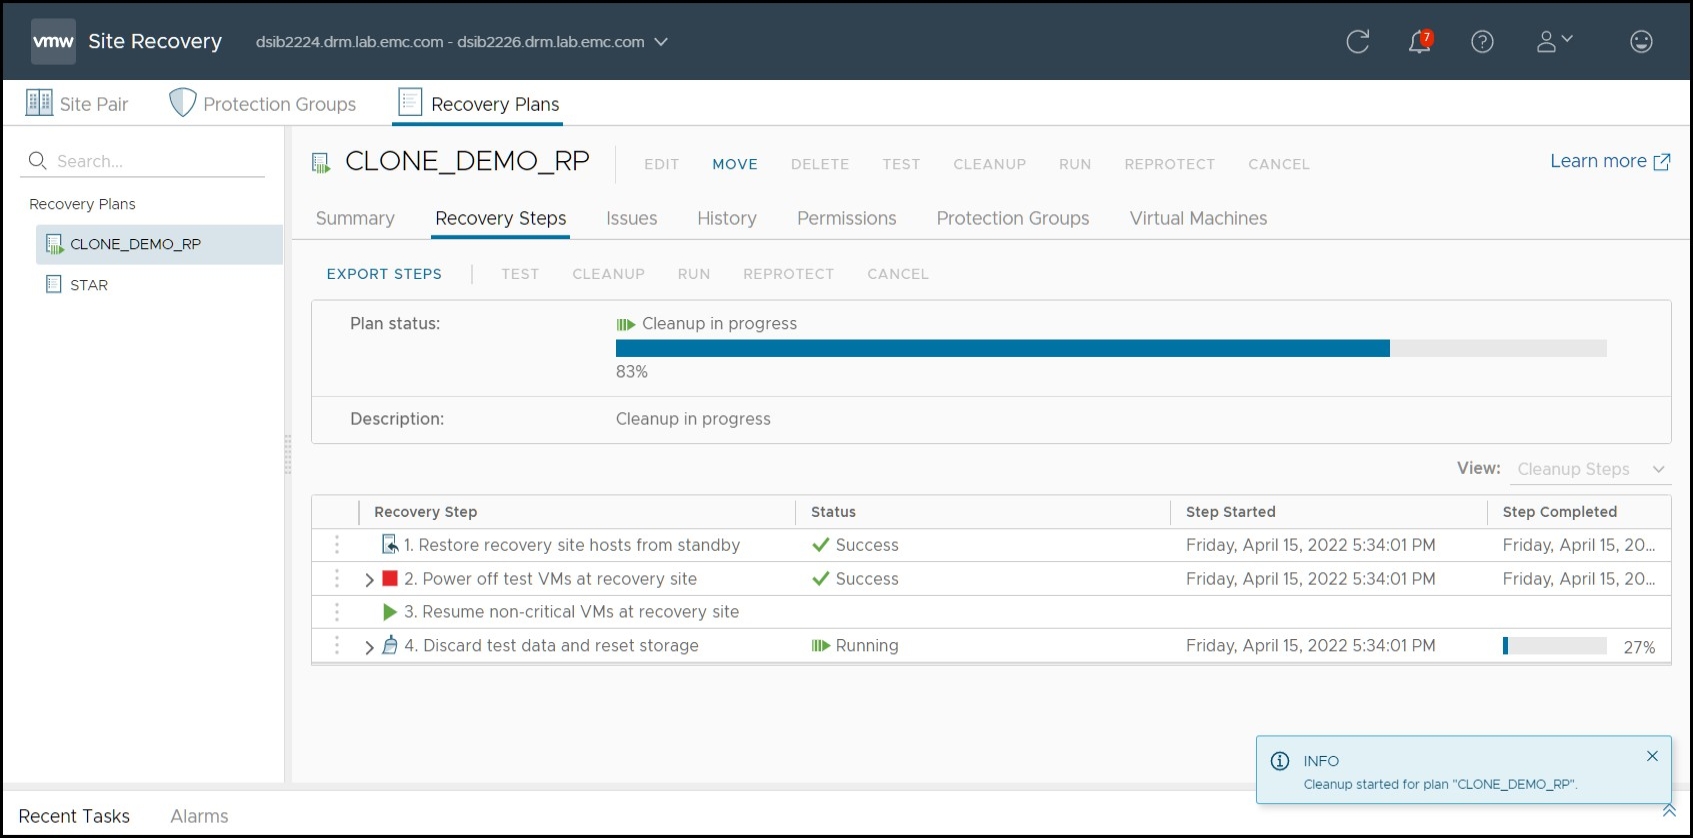The width and height of the screenshot is (1693, 838).
Task: Click REPROTECT in the plan header
Action: [1169, 164]
